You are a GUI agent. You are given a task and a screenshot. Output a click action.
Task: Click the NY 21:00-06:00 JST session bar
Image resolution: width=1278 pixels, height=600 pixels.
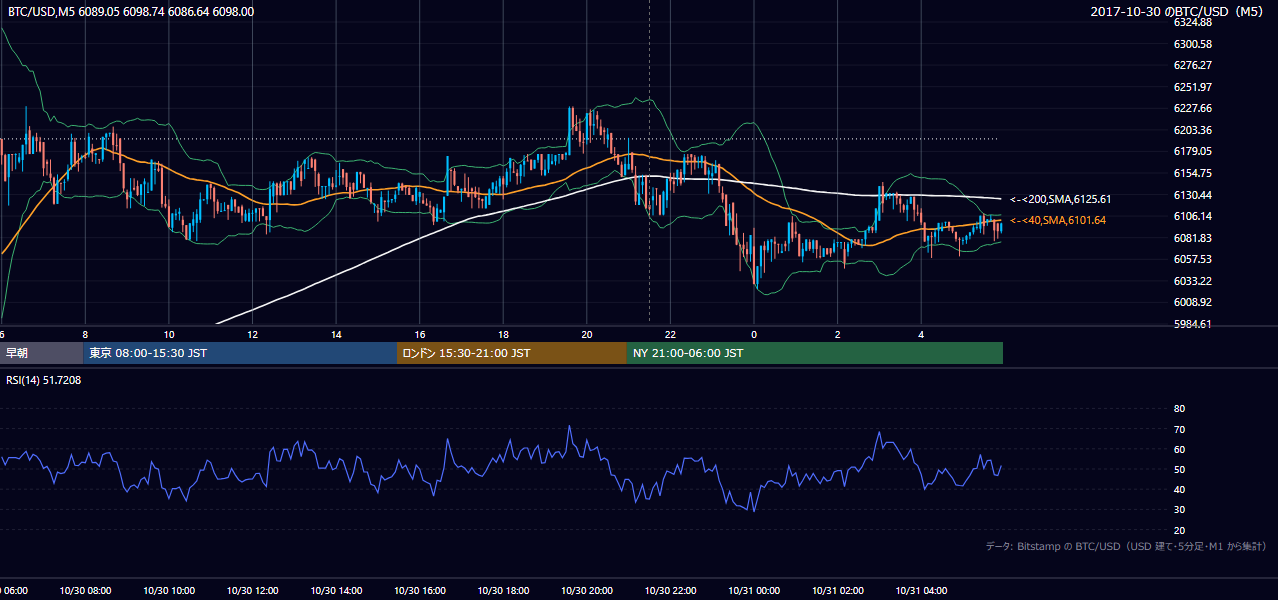pos(815,353)
